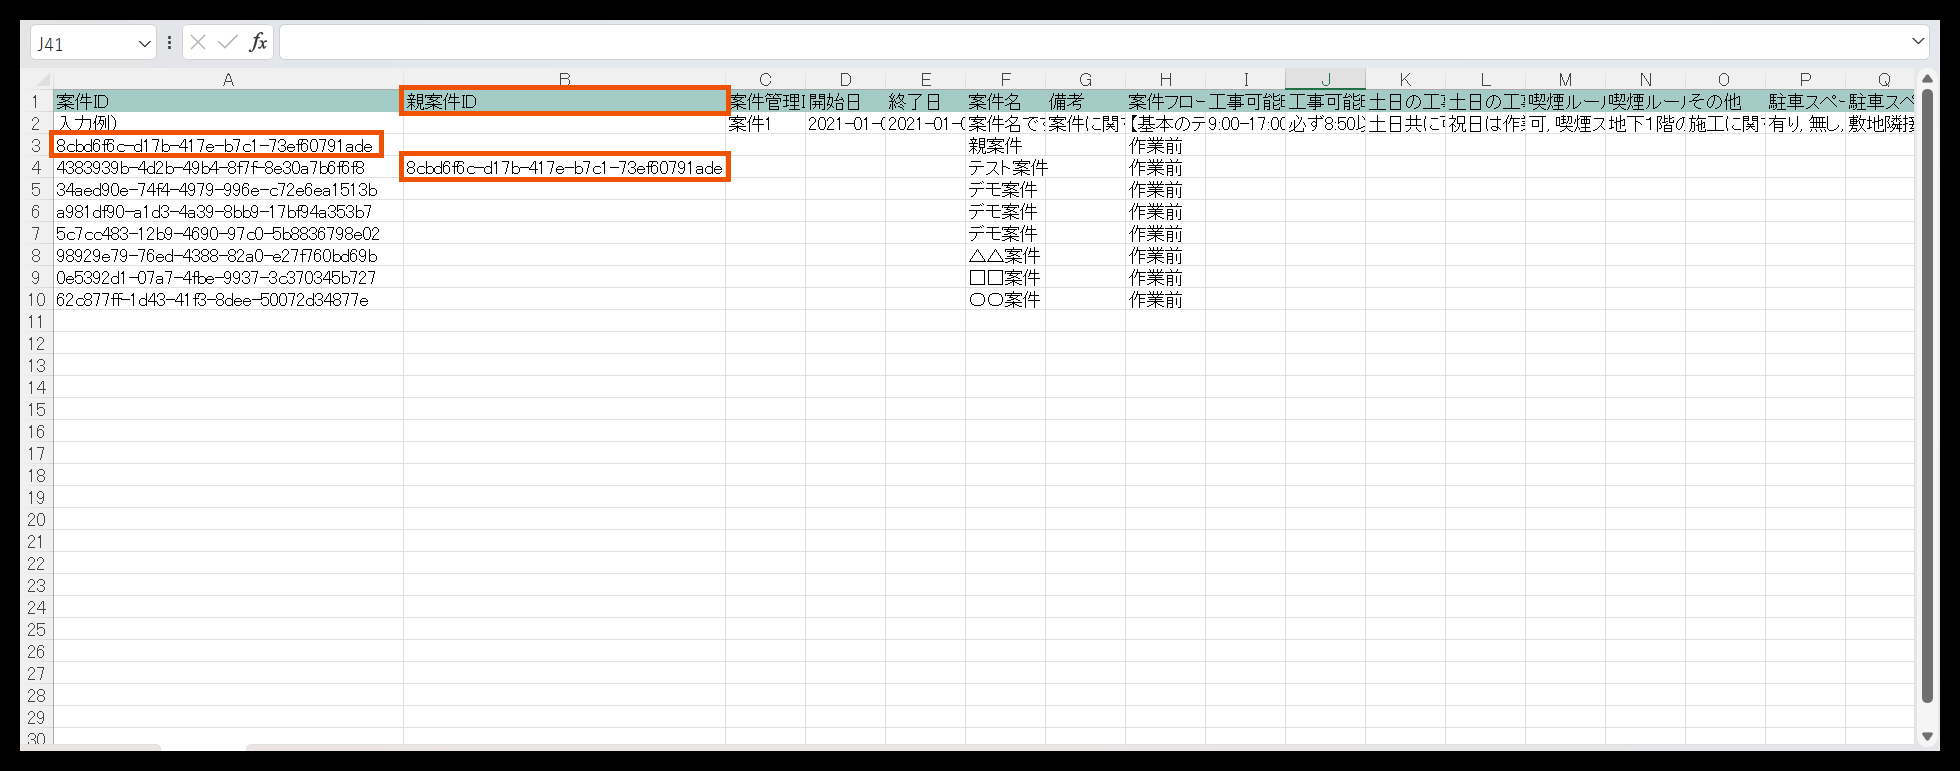The height and width of the screenshot is (771, 1960).
Task: Click the vertical scrollbar up arrow
Action: coord(1927,79)
